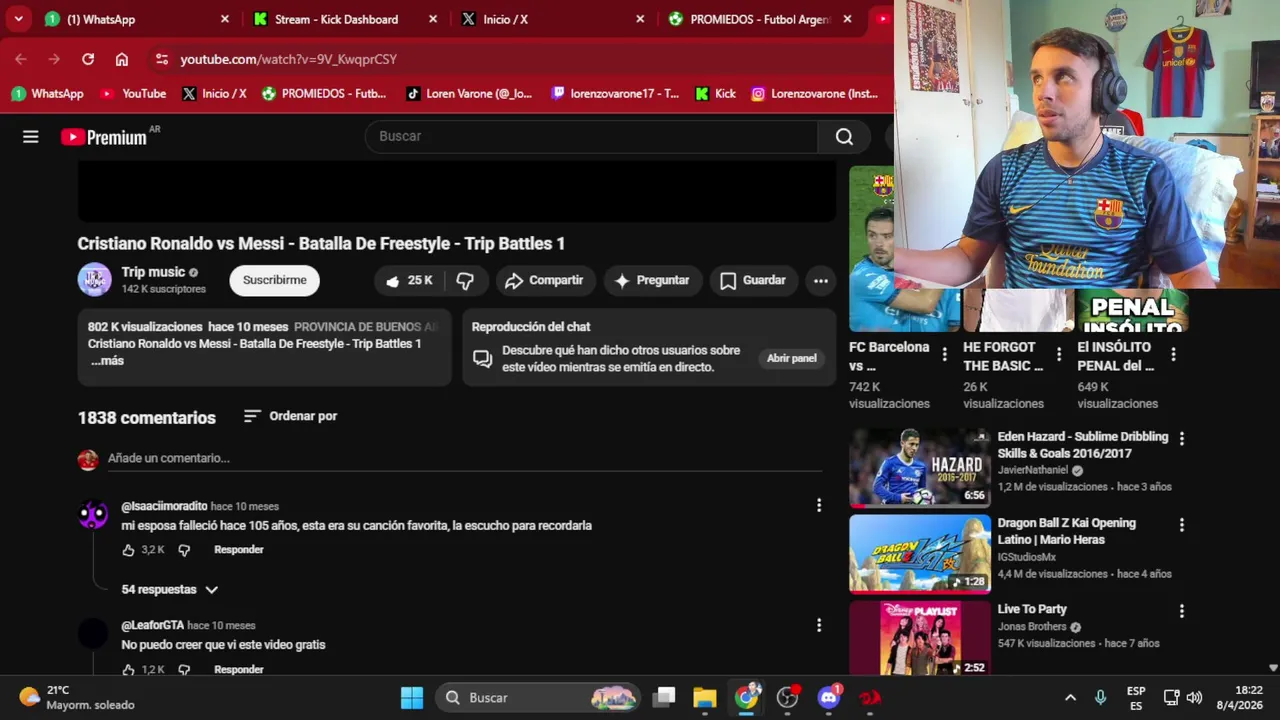Reply to @LeaforGTA's comment
This screenshot has height=720, width=1280.
239,669
